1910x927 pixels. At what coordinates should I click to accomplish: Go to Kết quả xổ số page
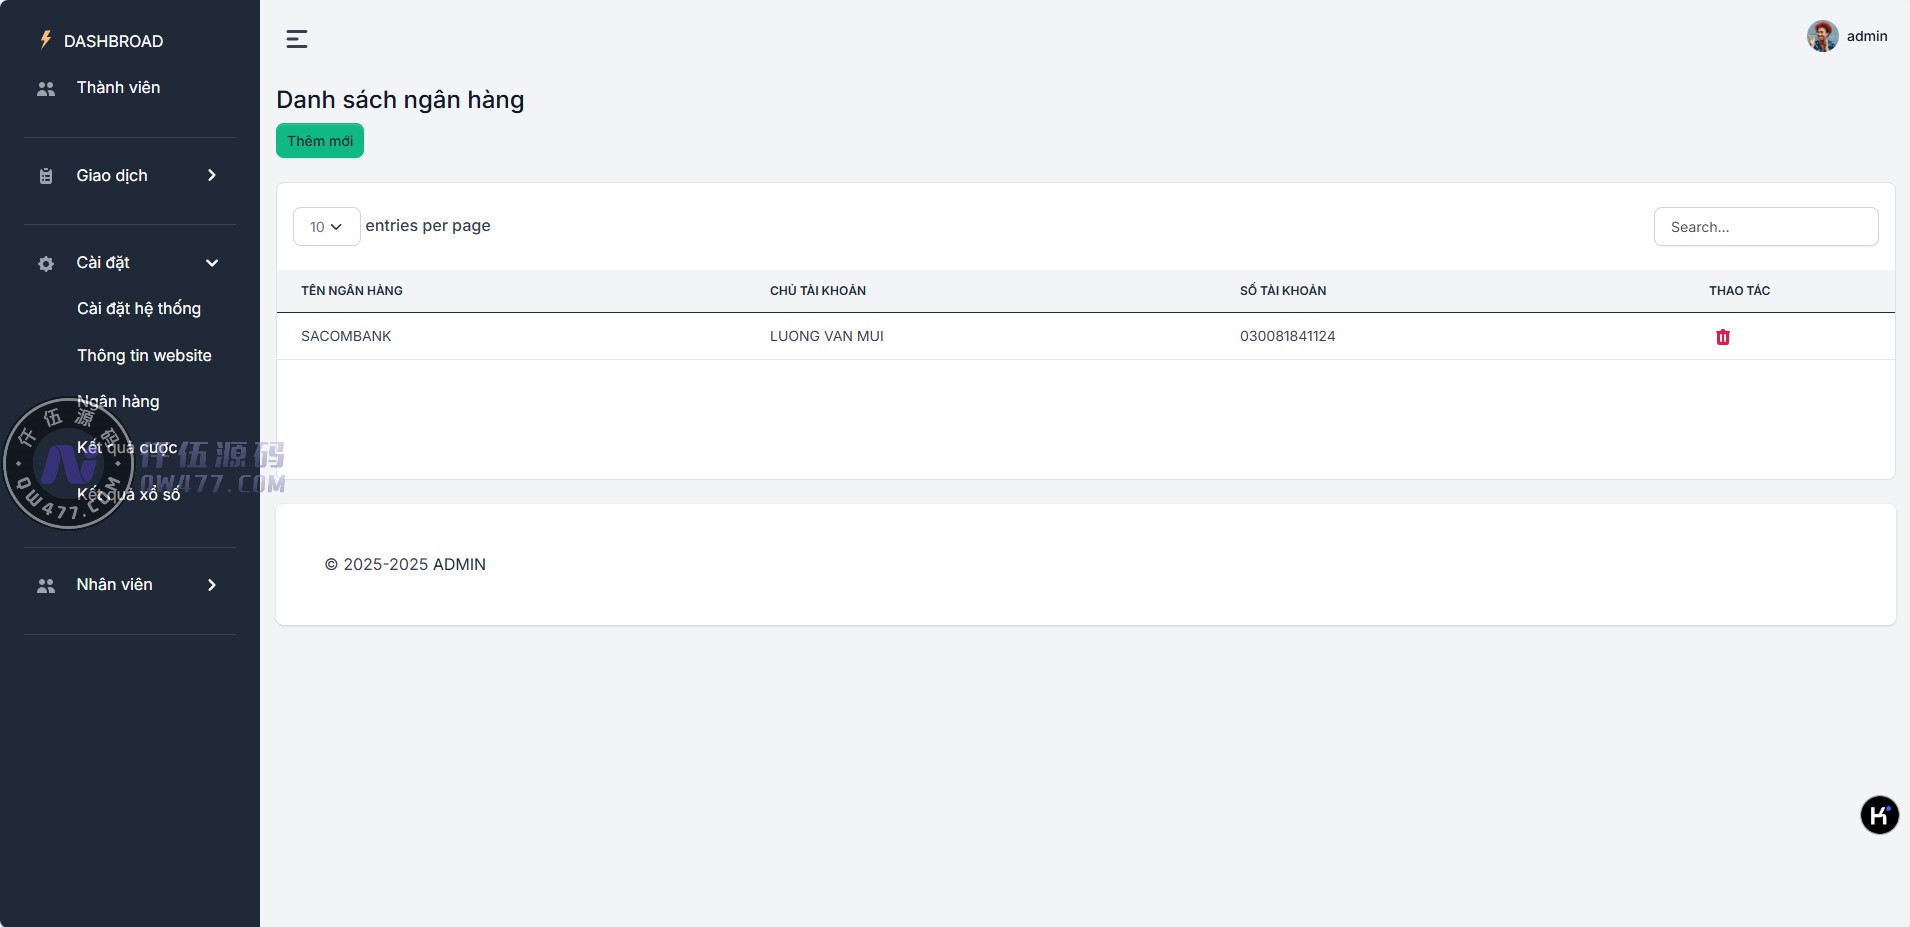pyautogui.click(x=129, y=494)
